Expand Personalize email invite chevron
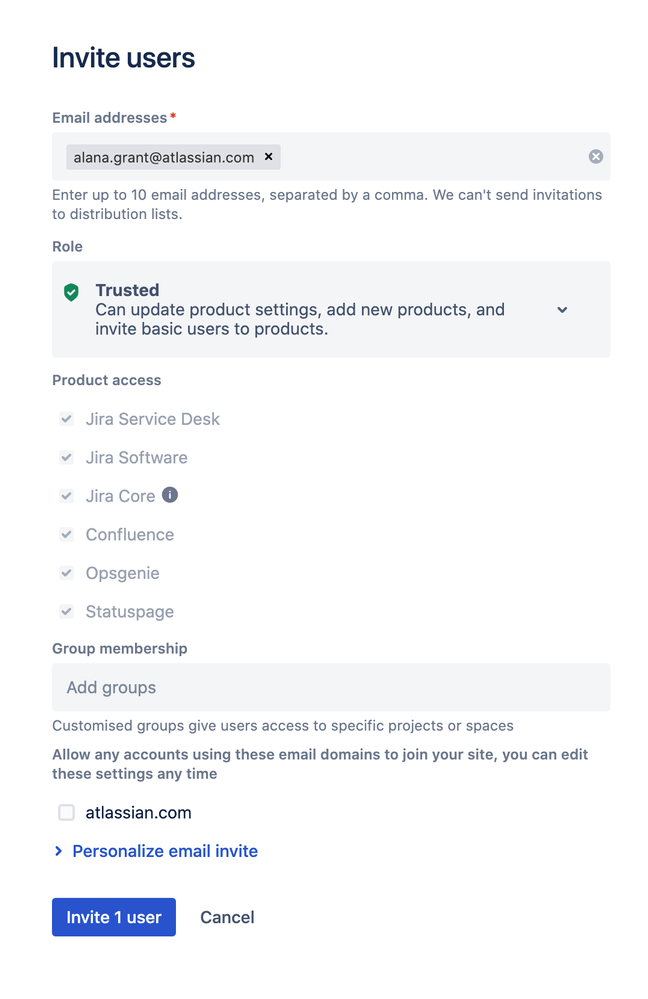648x999 pixels. [x=59, y=851]
